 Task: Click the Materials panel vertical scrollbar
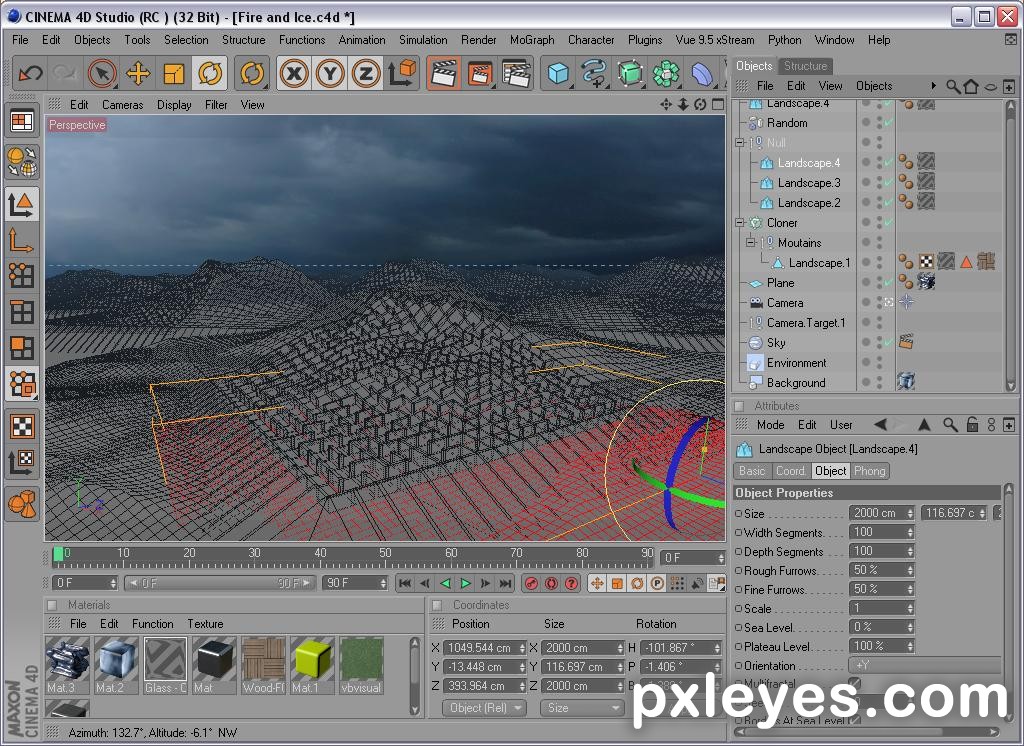coord(415,676)
